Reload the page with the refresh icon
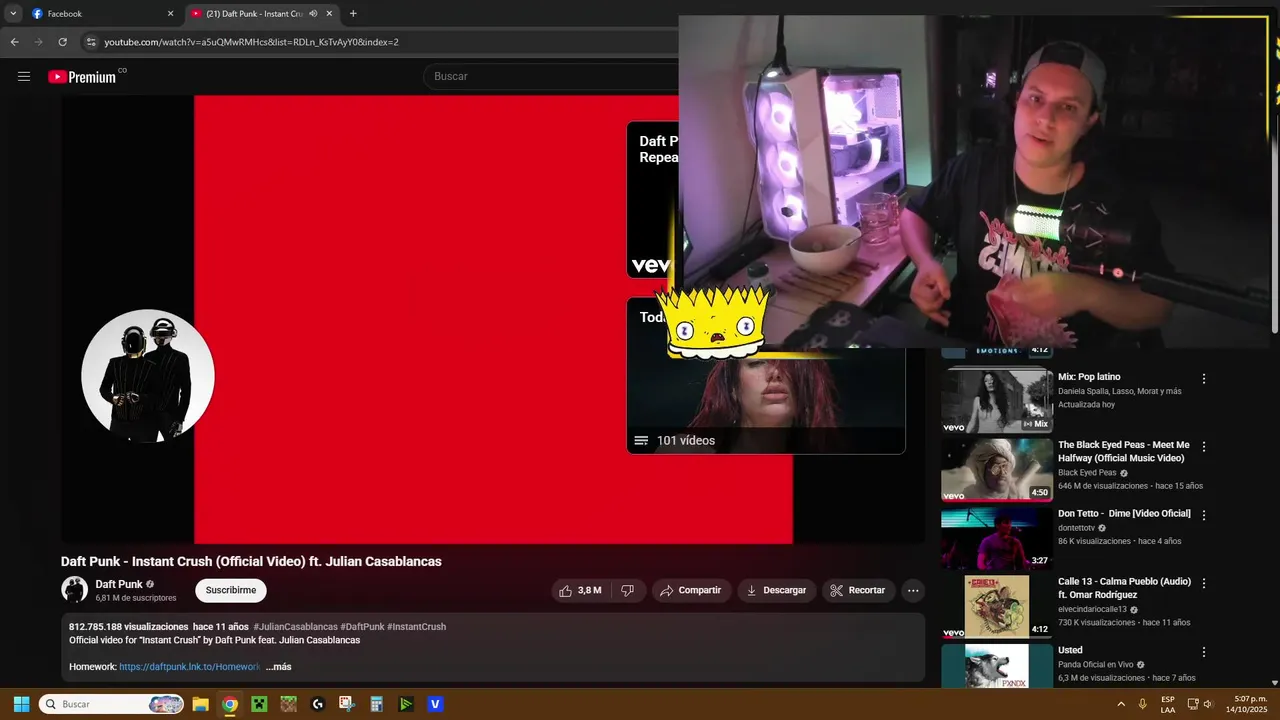 coord(62,42)
